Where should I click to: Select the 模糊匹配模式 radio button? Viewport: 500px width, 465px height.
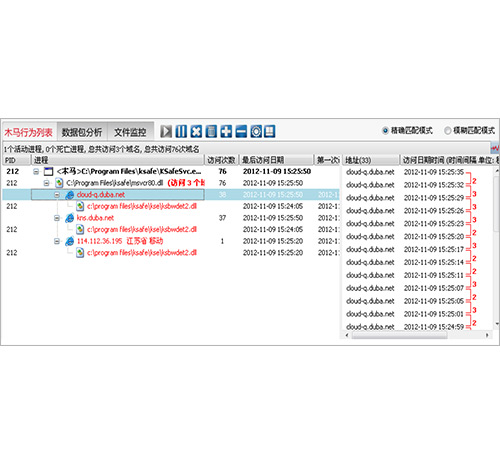click(447, 131)
